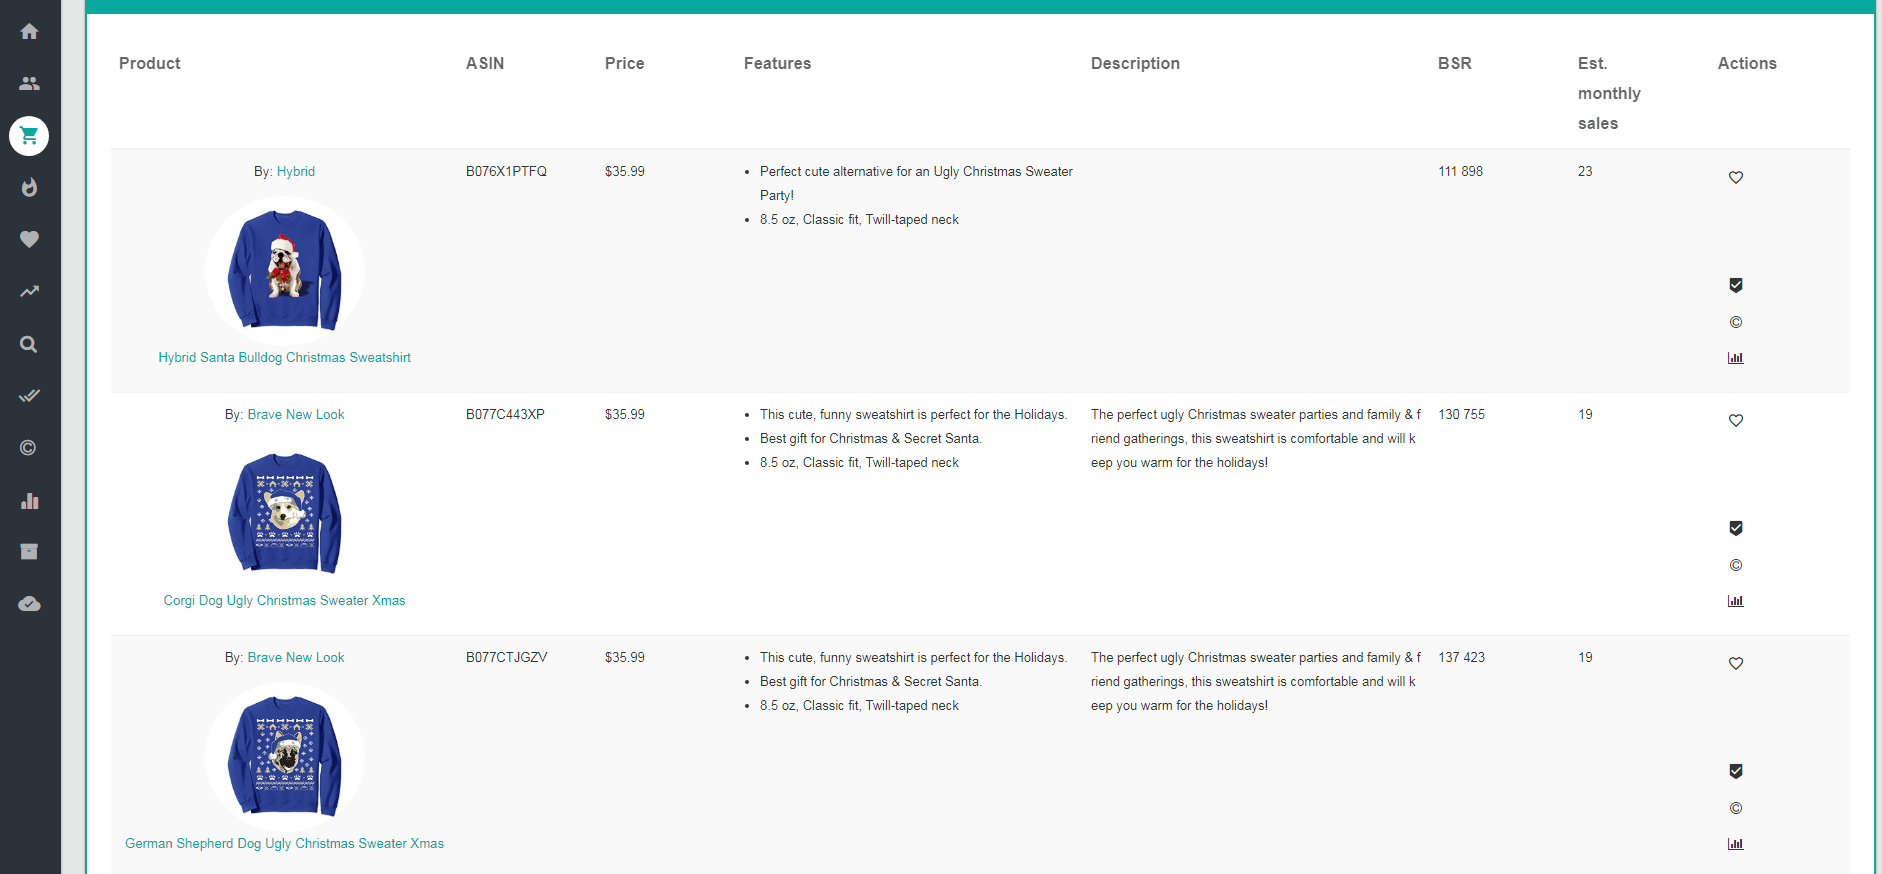Open the double checkmark sidebar icon
This screenshot has width=1882, height=874.
pos(29,396)
